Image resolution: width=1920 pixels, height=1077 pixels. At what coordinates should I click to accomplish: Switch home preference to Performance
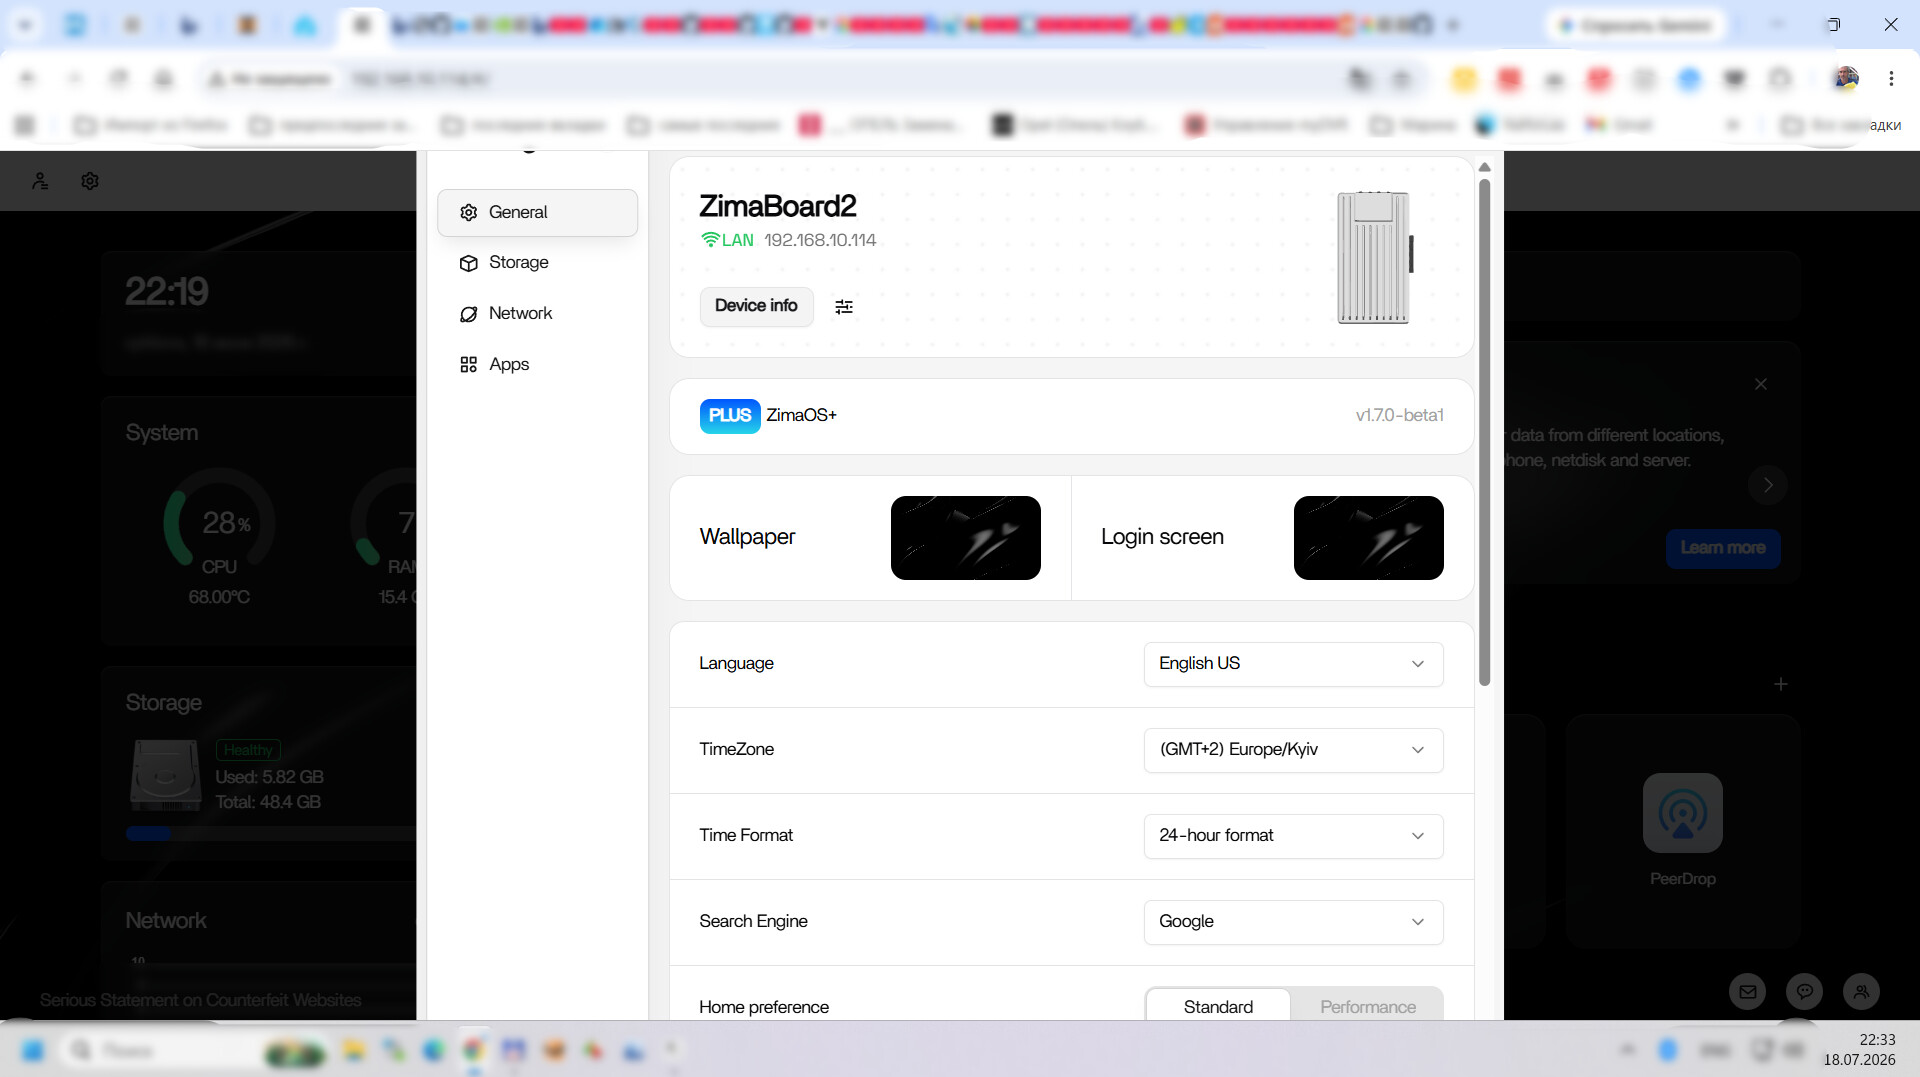[1367, 1006]
